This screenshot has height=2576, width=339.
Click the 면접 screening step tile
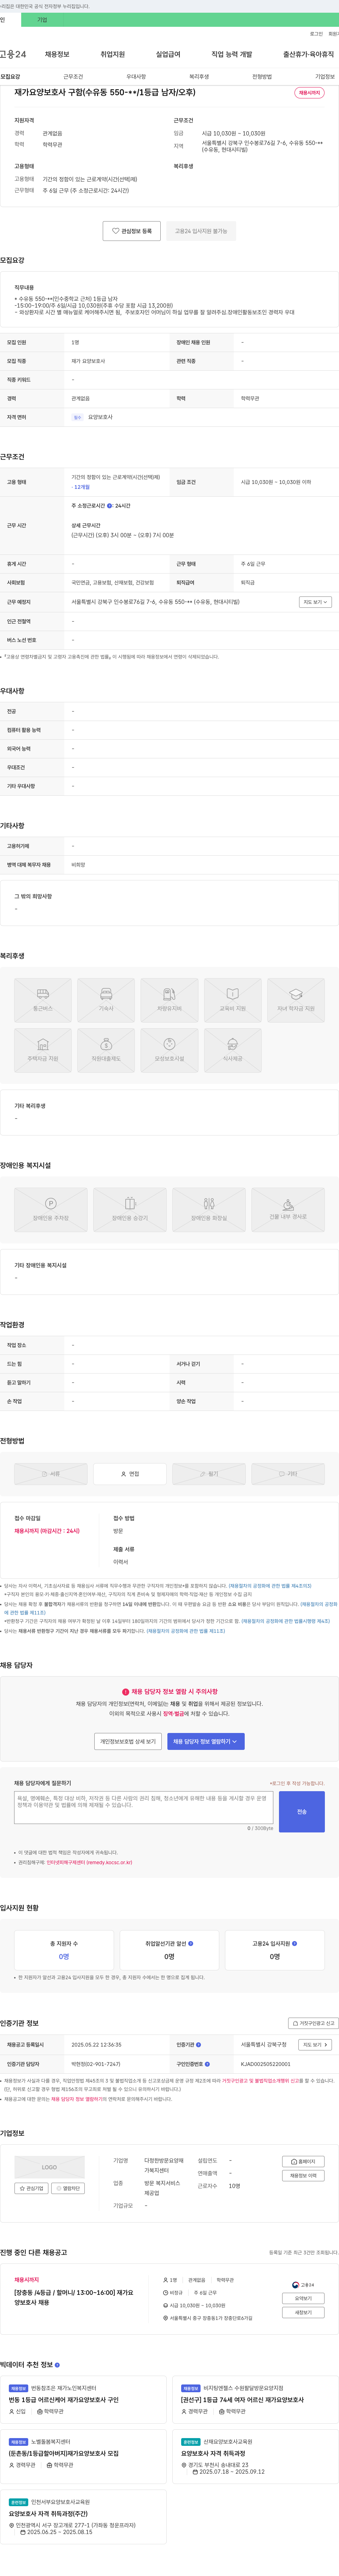130,1474
